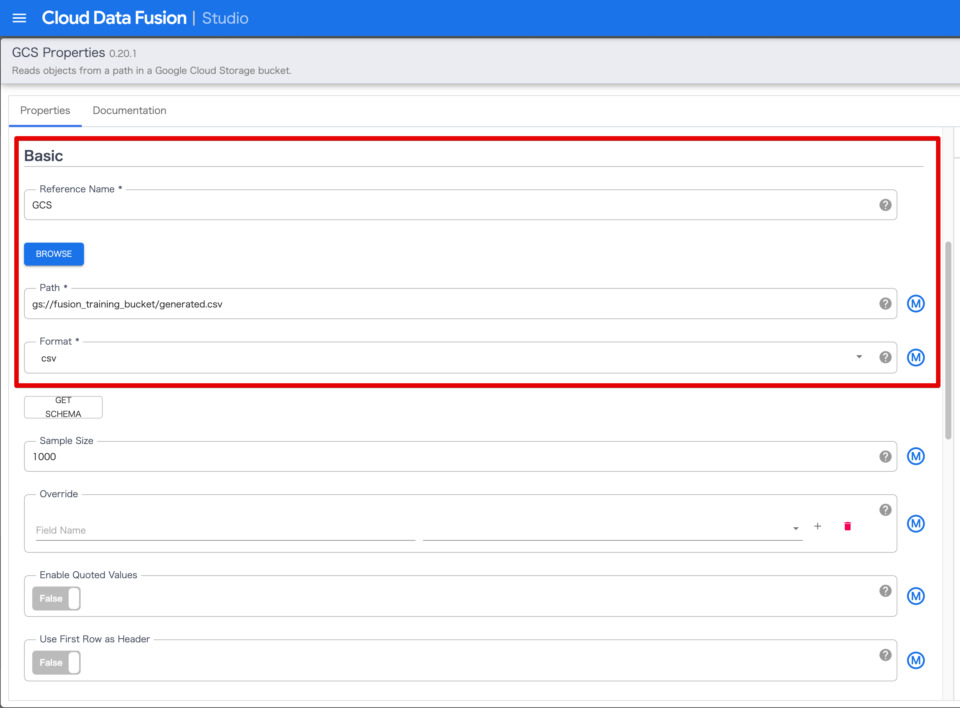960x708 pixels.
Task: Open the Override Field Name dropdown
Action: pyautogui.click(x=795, y=526)
